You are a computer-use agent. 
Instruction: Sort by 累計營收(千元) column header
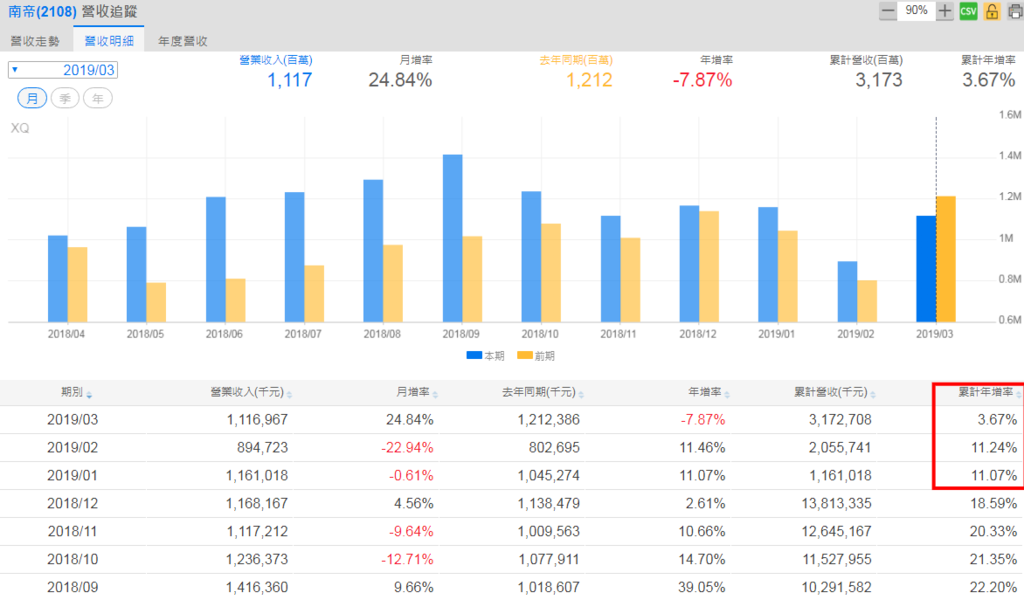834,392
